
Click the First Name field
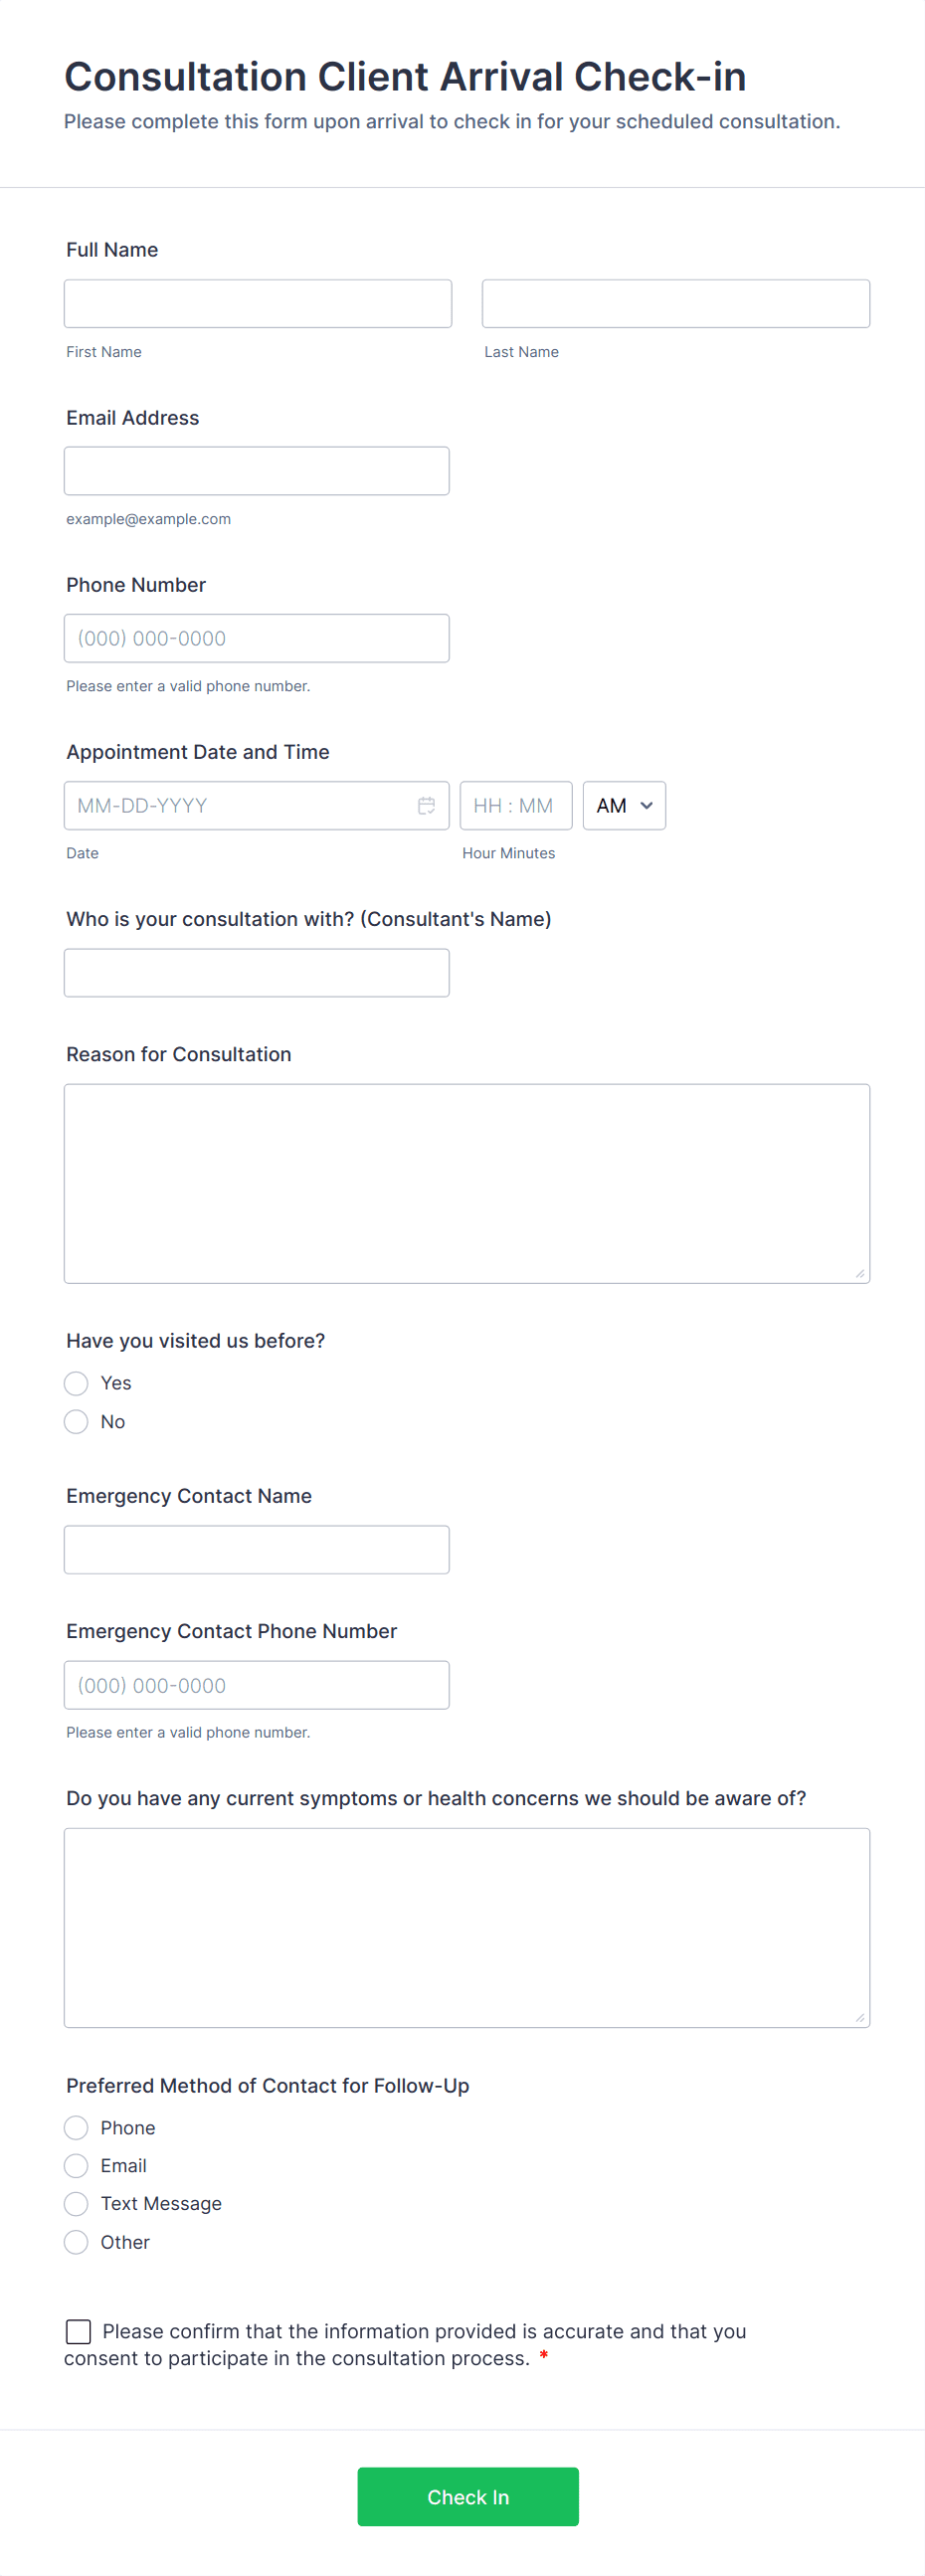[x=258, y=304]
